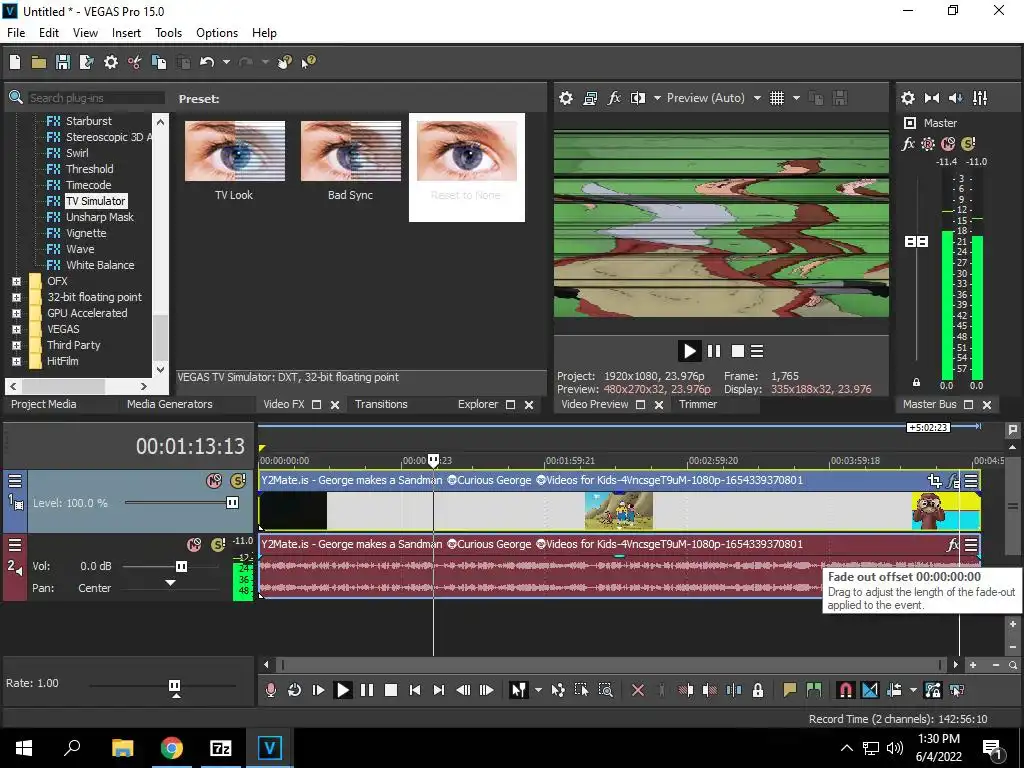Copy using the toolbar copy icon

click(x=159, y=62)
